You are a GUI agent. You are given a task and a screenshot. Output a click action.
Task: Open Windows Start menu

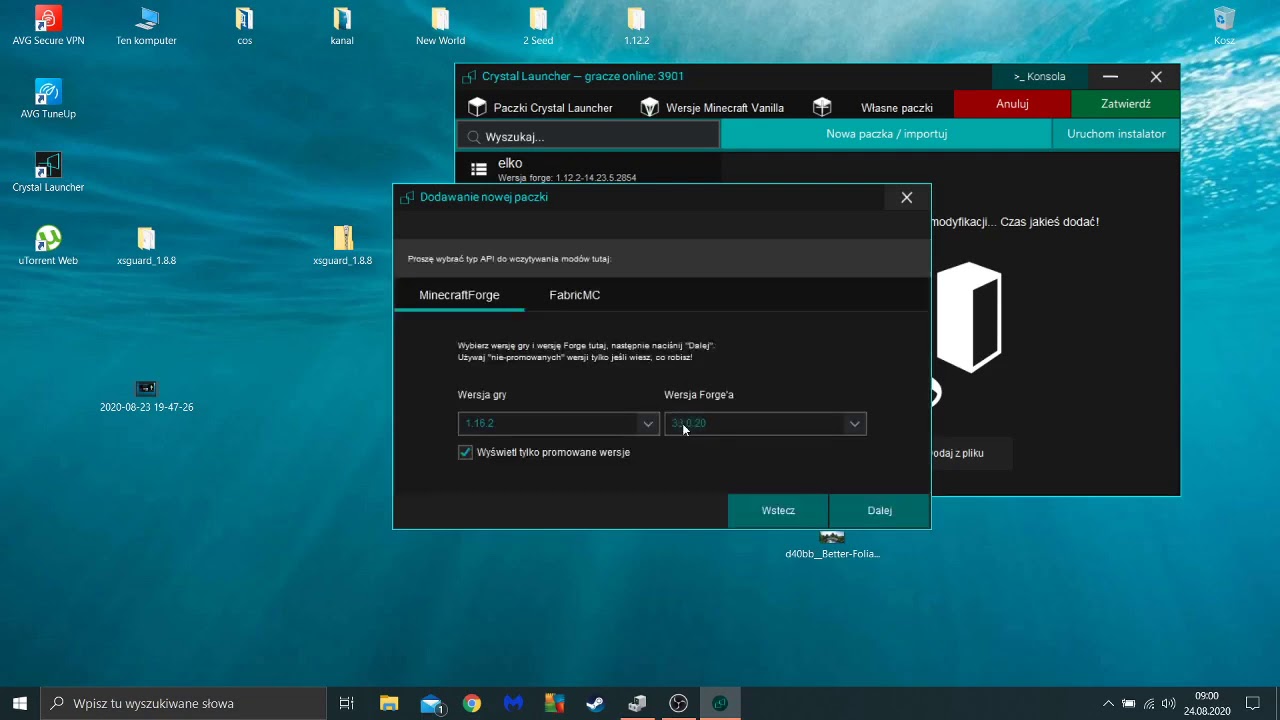[x=20, y=703]
